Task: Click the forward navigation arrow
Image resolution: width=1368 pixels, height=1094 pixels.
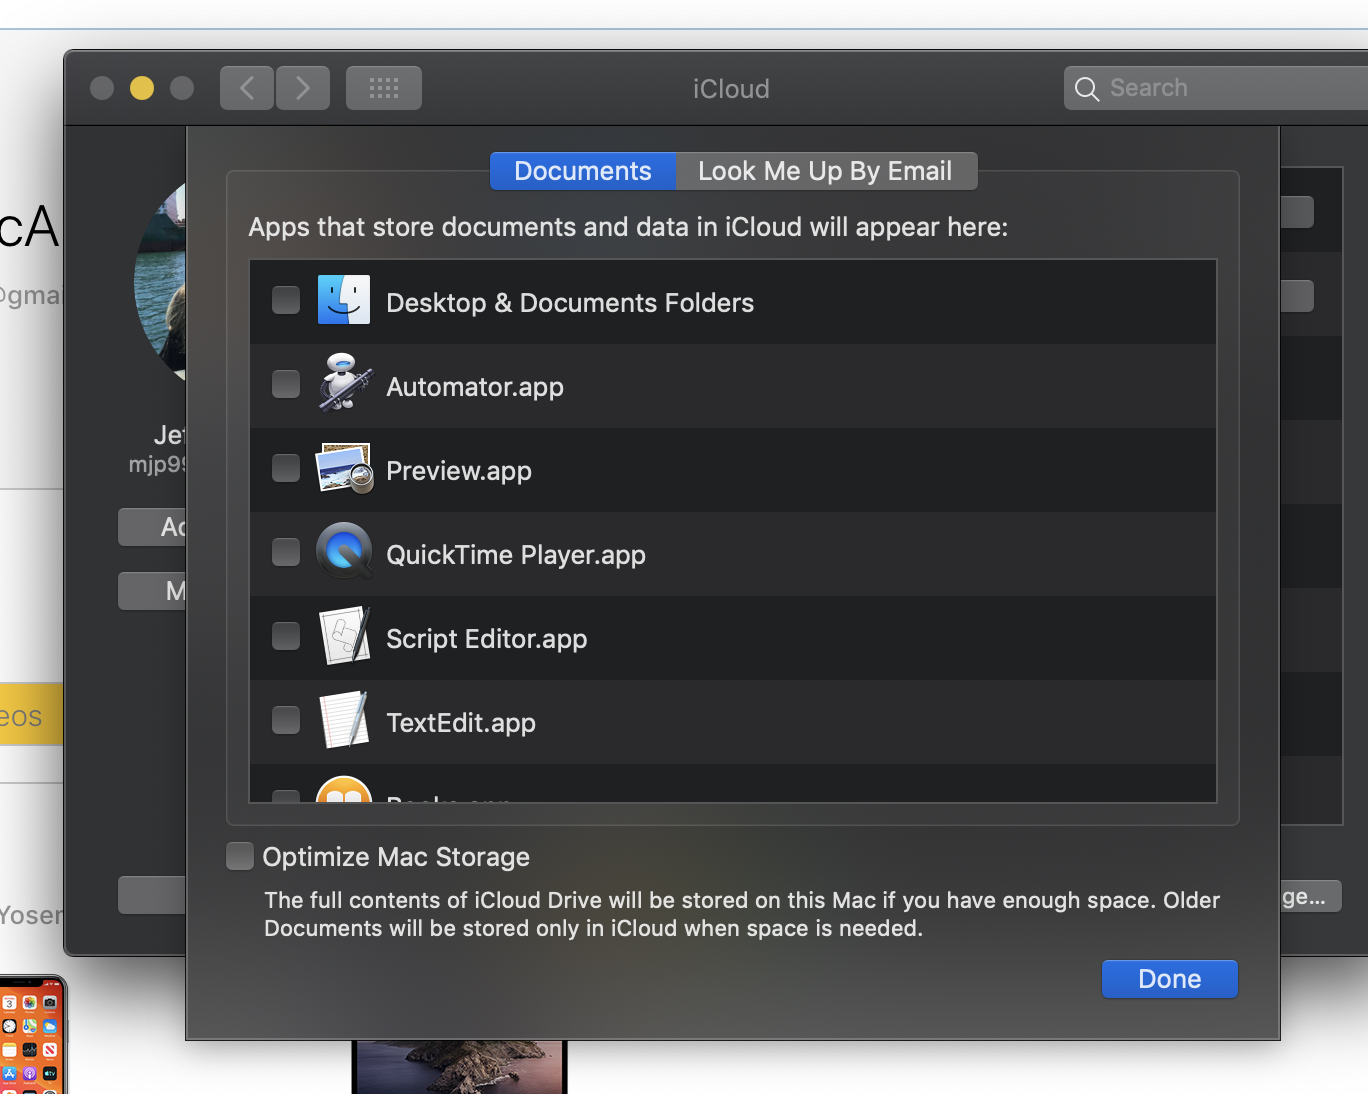Action: pos(303,88)
